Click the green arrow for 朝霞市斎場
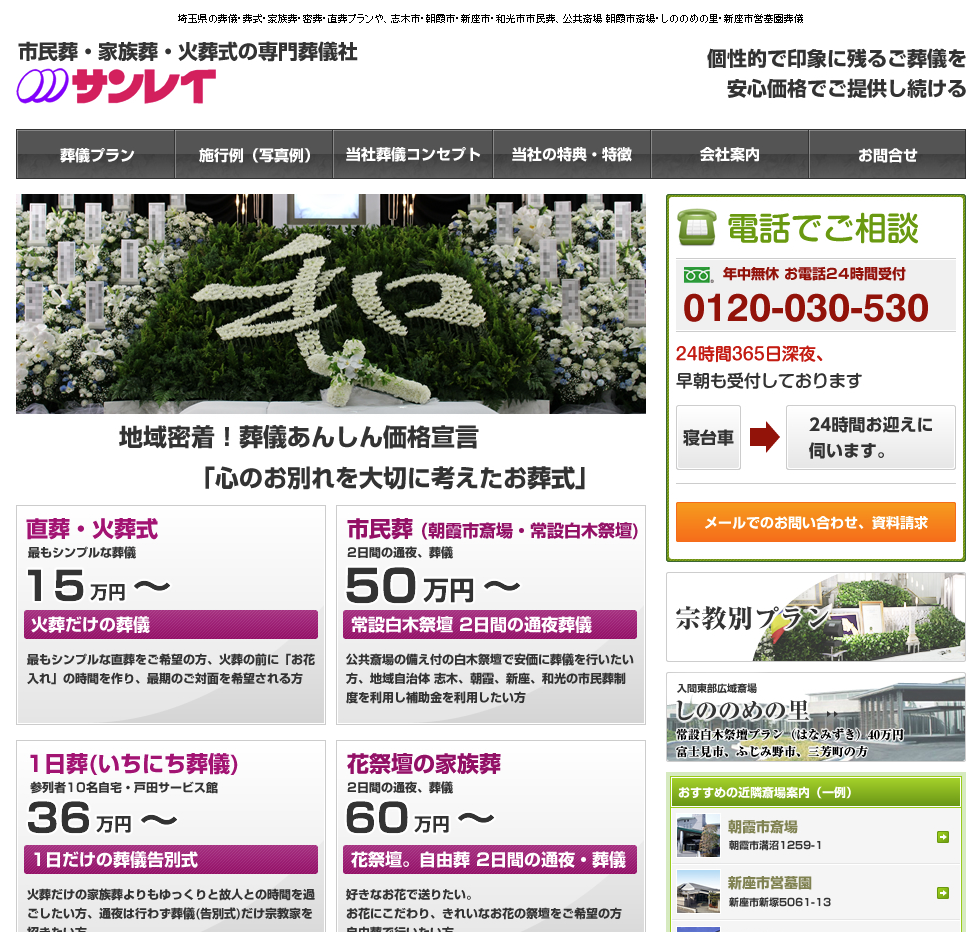976x932 pixels. (x=942, y=837)
